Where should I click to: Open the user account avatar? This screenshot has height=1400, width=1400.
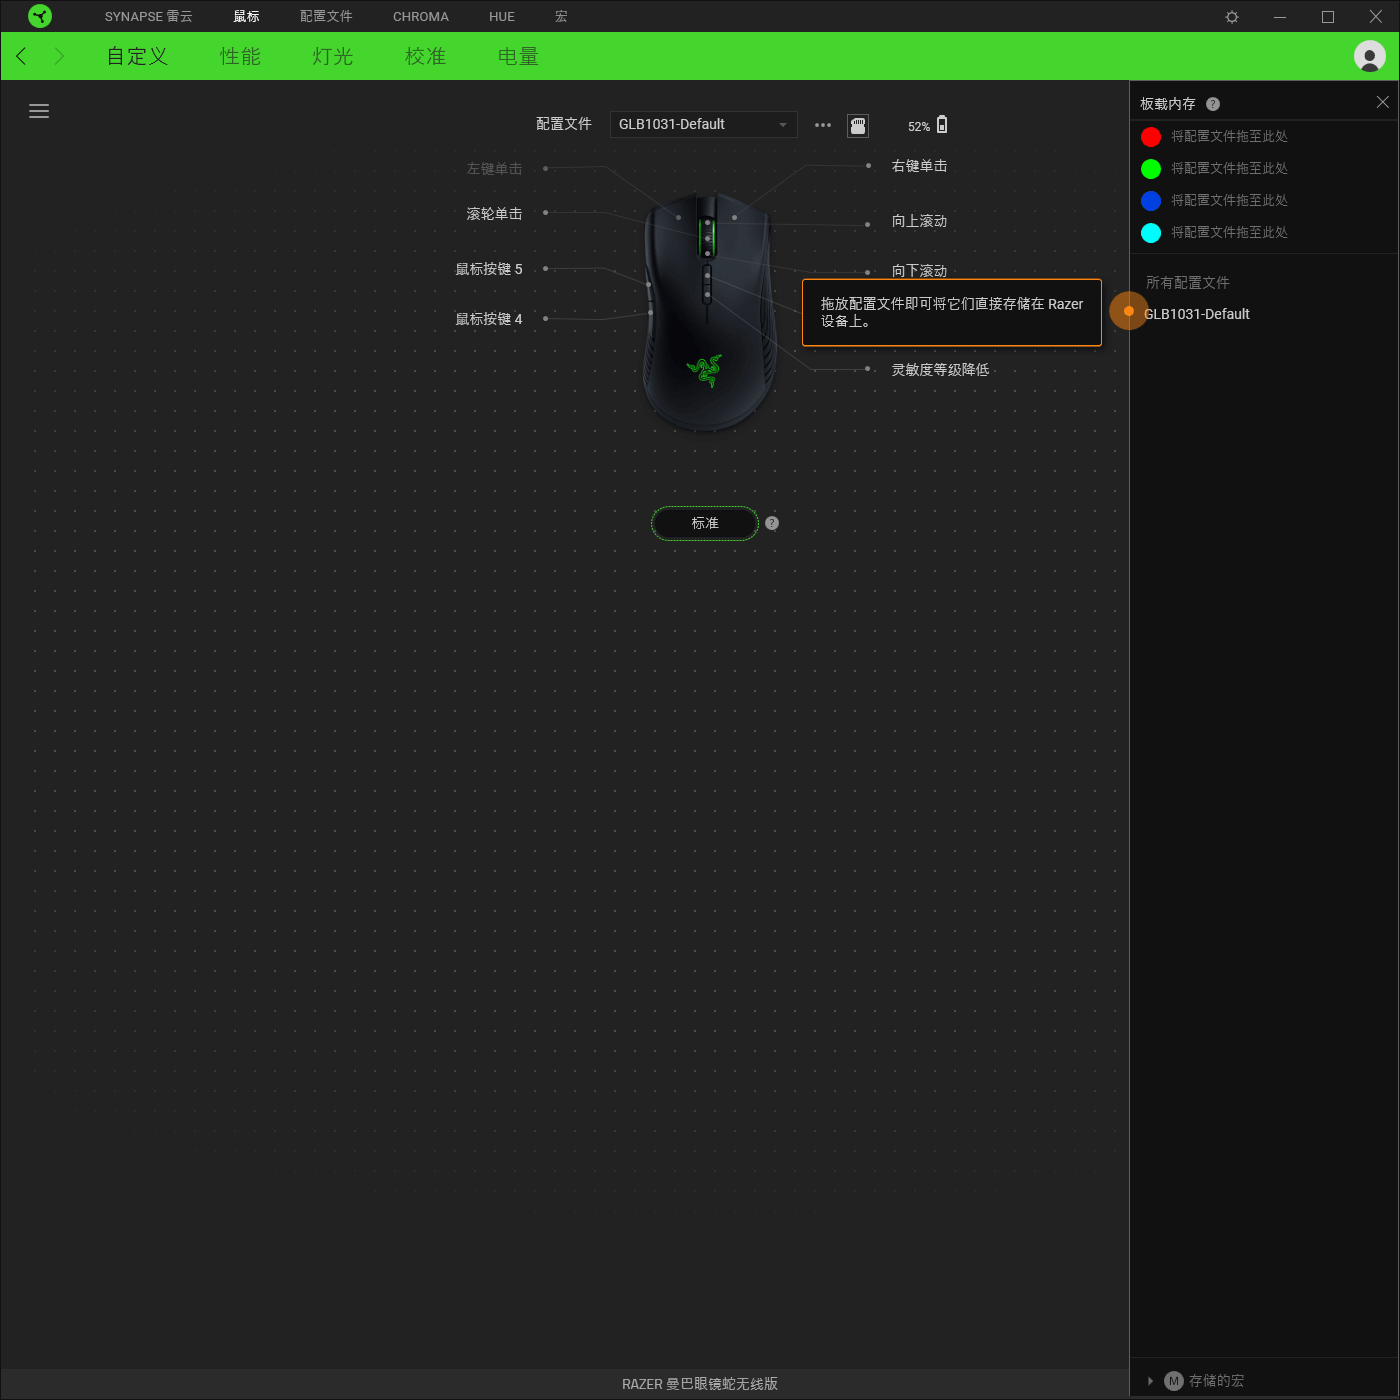(1369, 56)
